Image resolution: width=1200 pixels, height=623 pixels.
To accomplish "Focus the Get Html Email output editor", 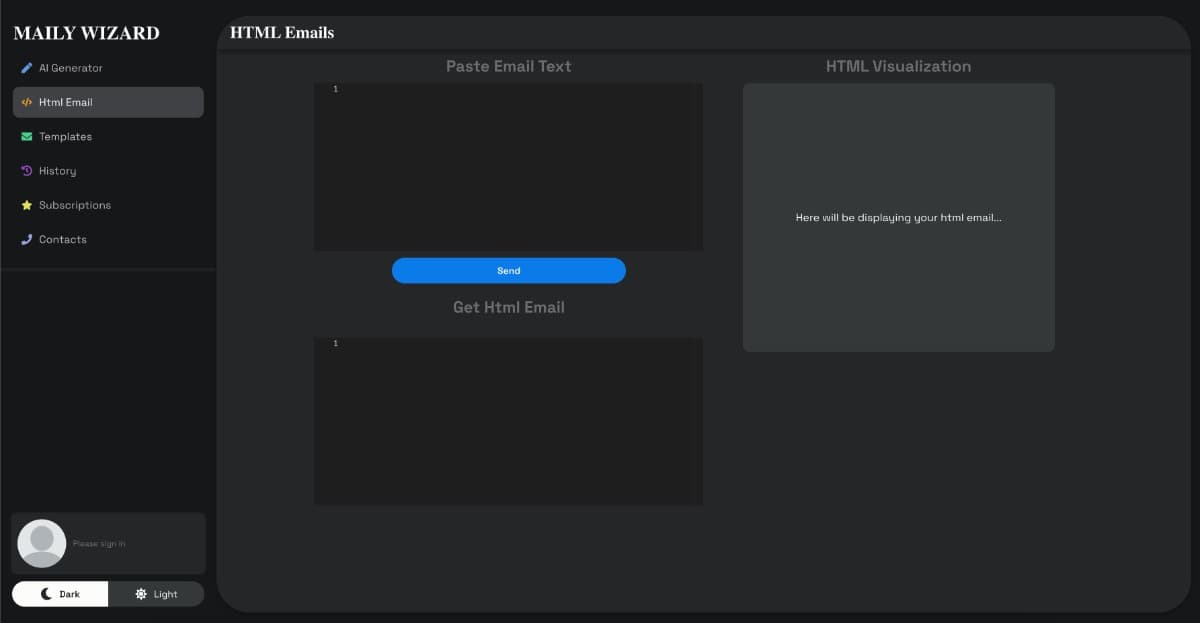I will (x=508, y=421).
